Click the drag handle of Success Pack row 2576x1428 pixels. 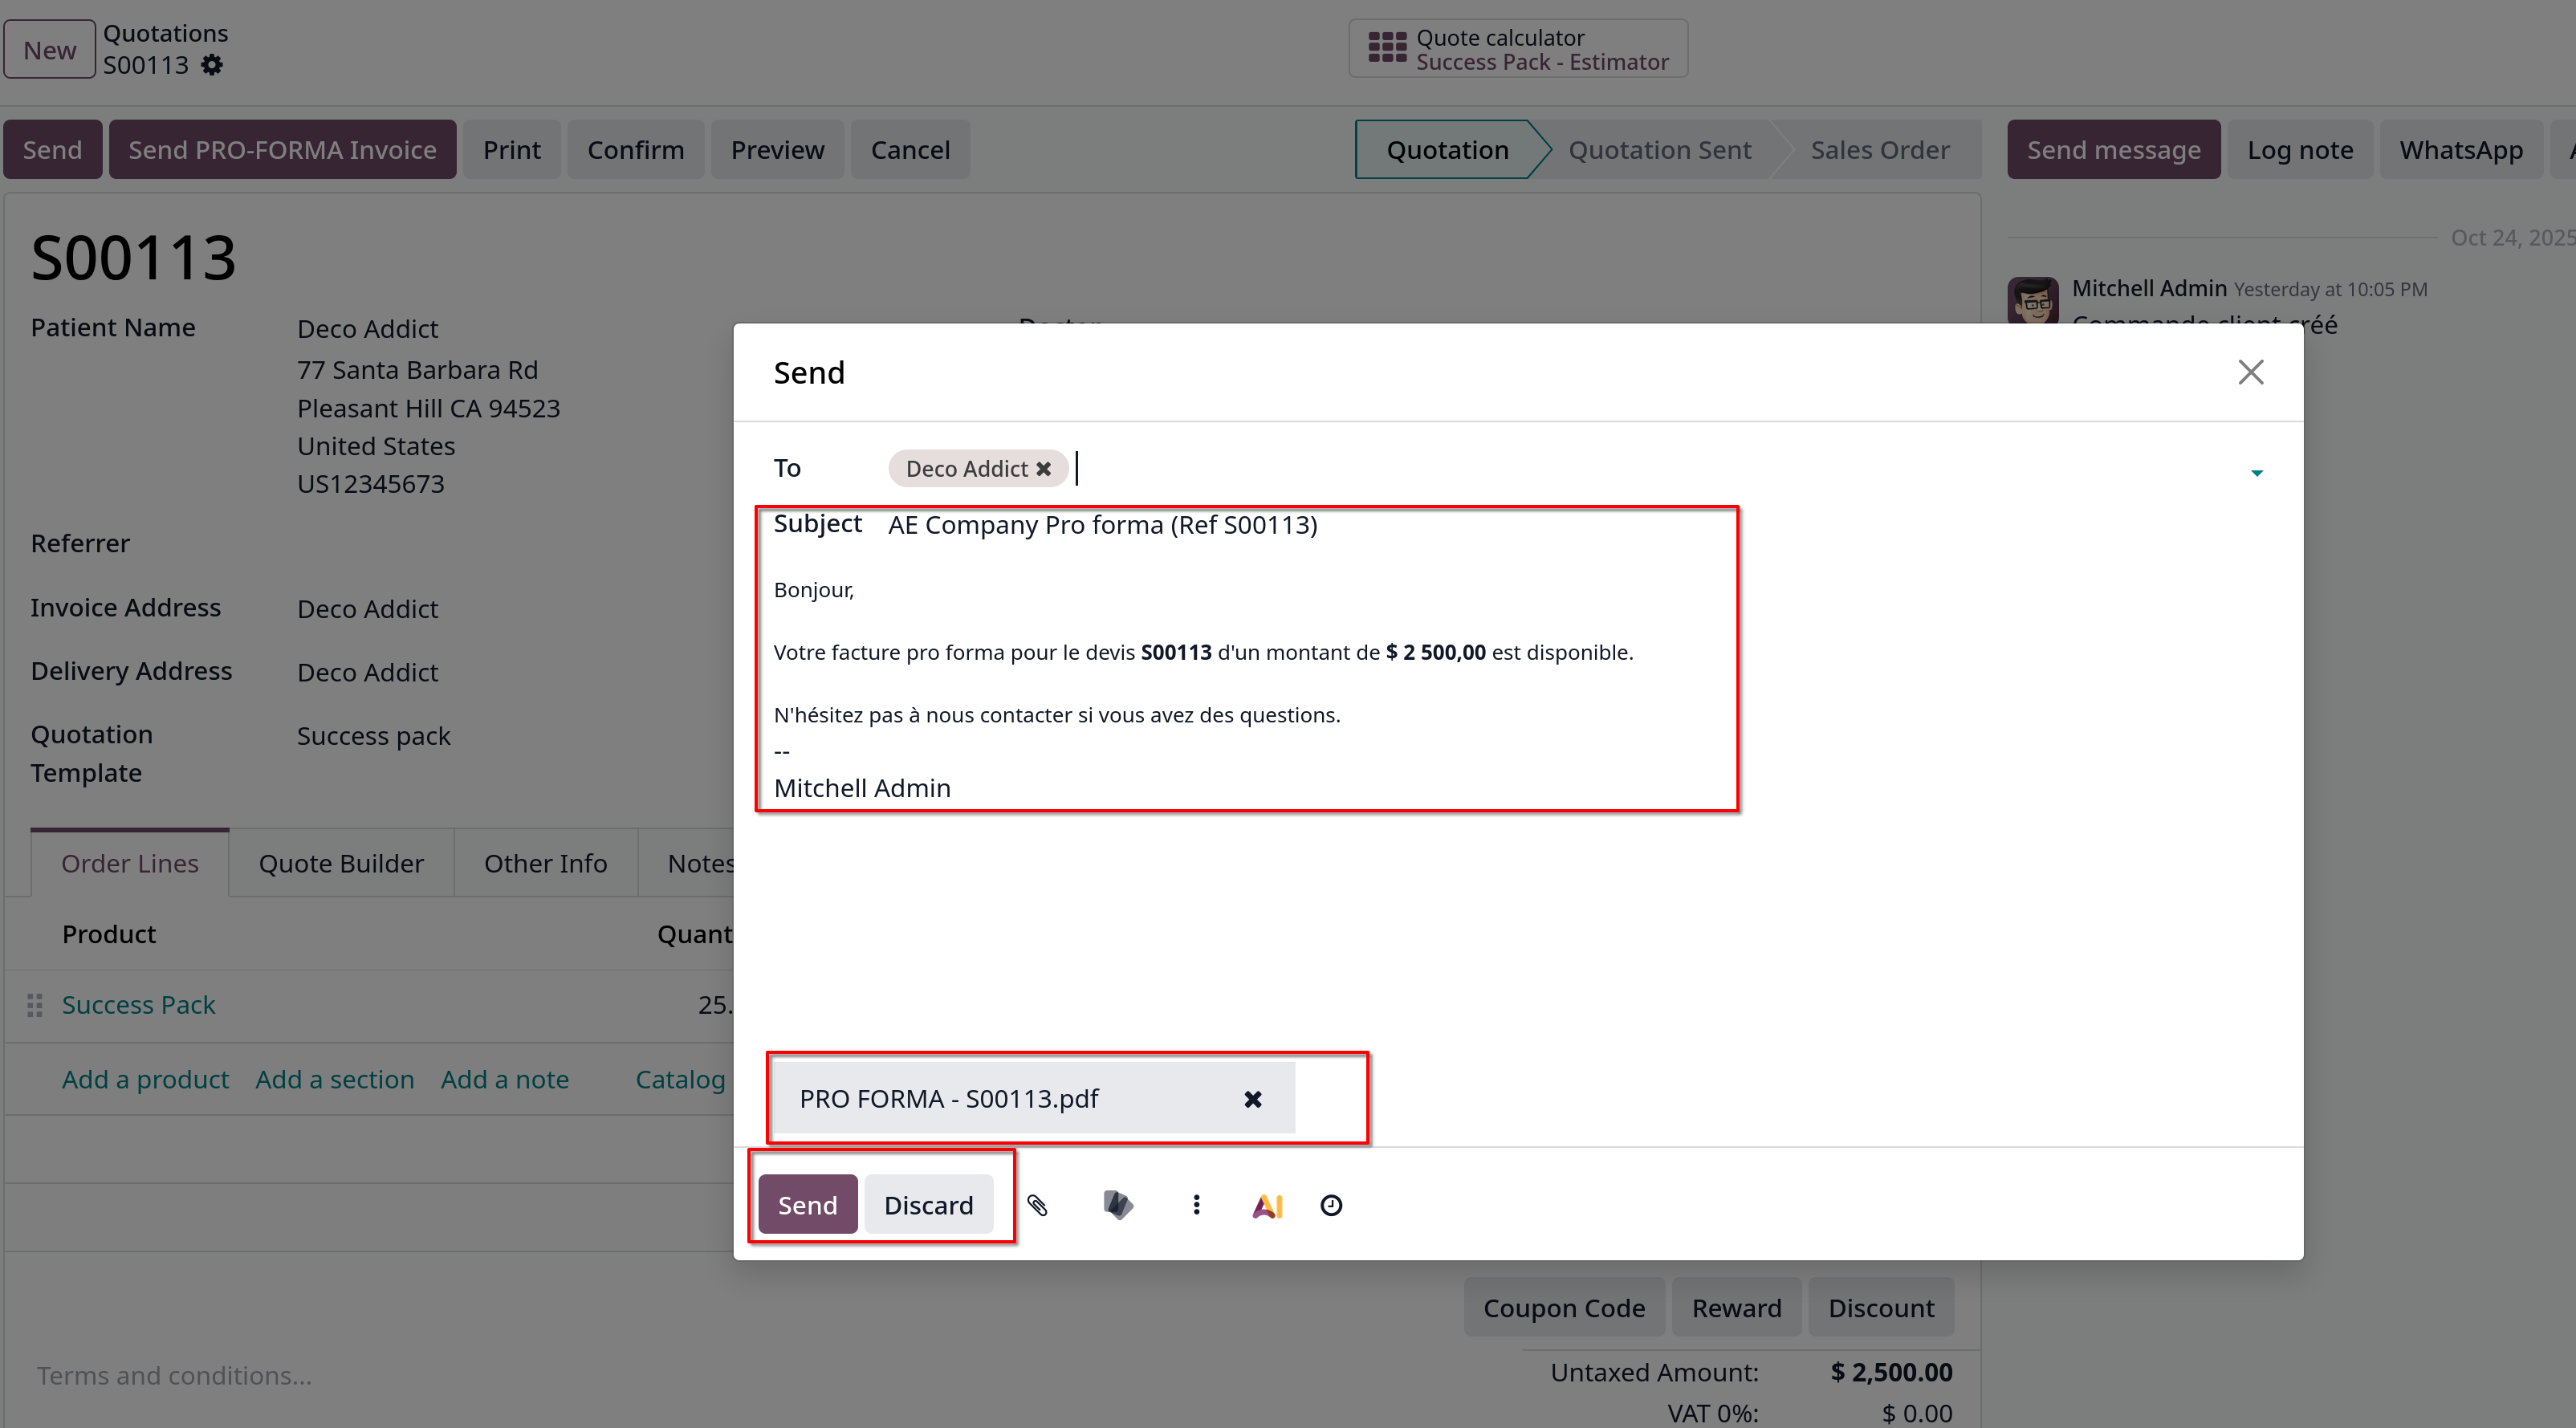tap(35, 1005)
